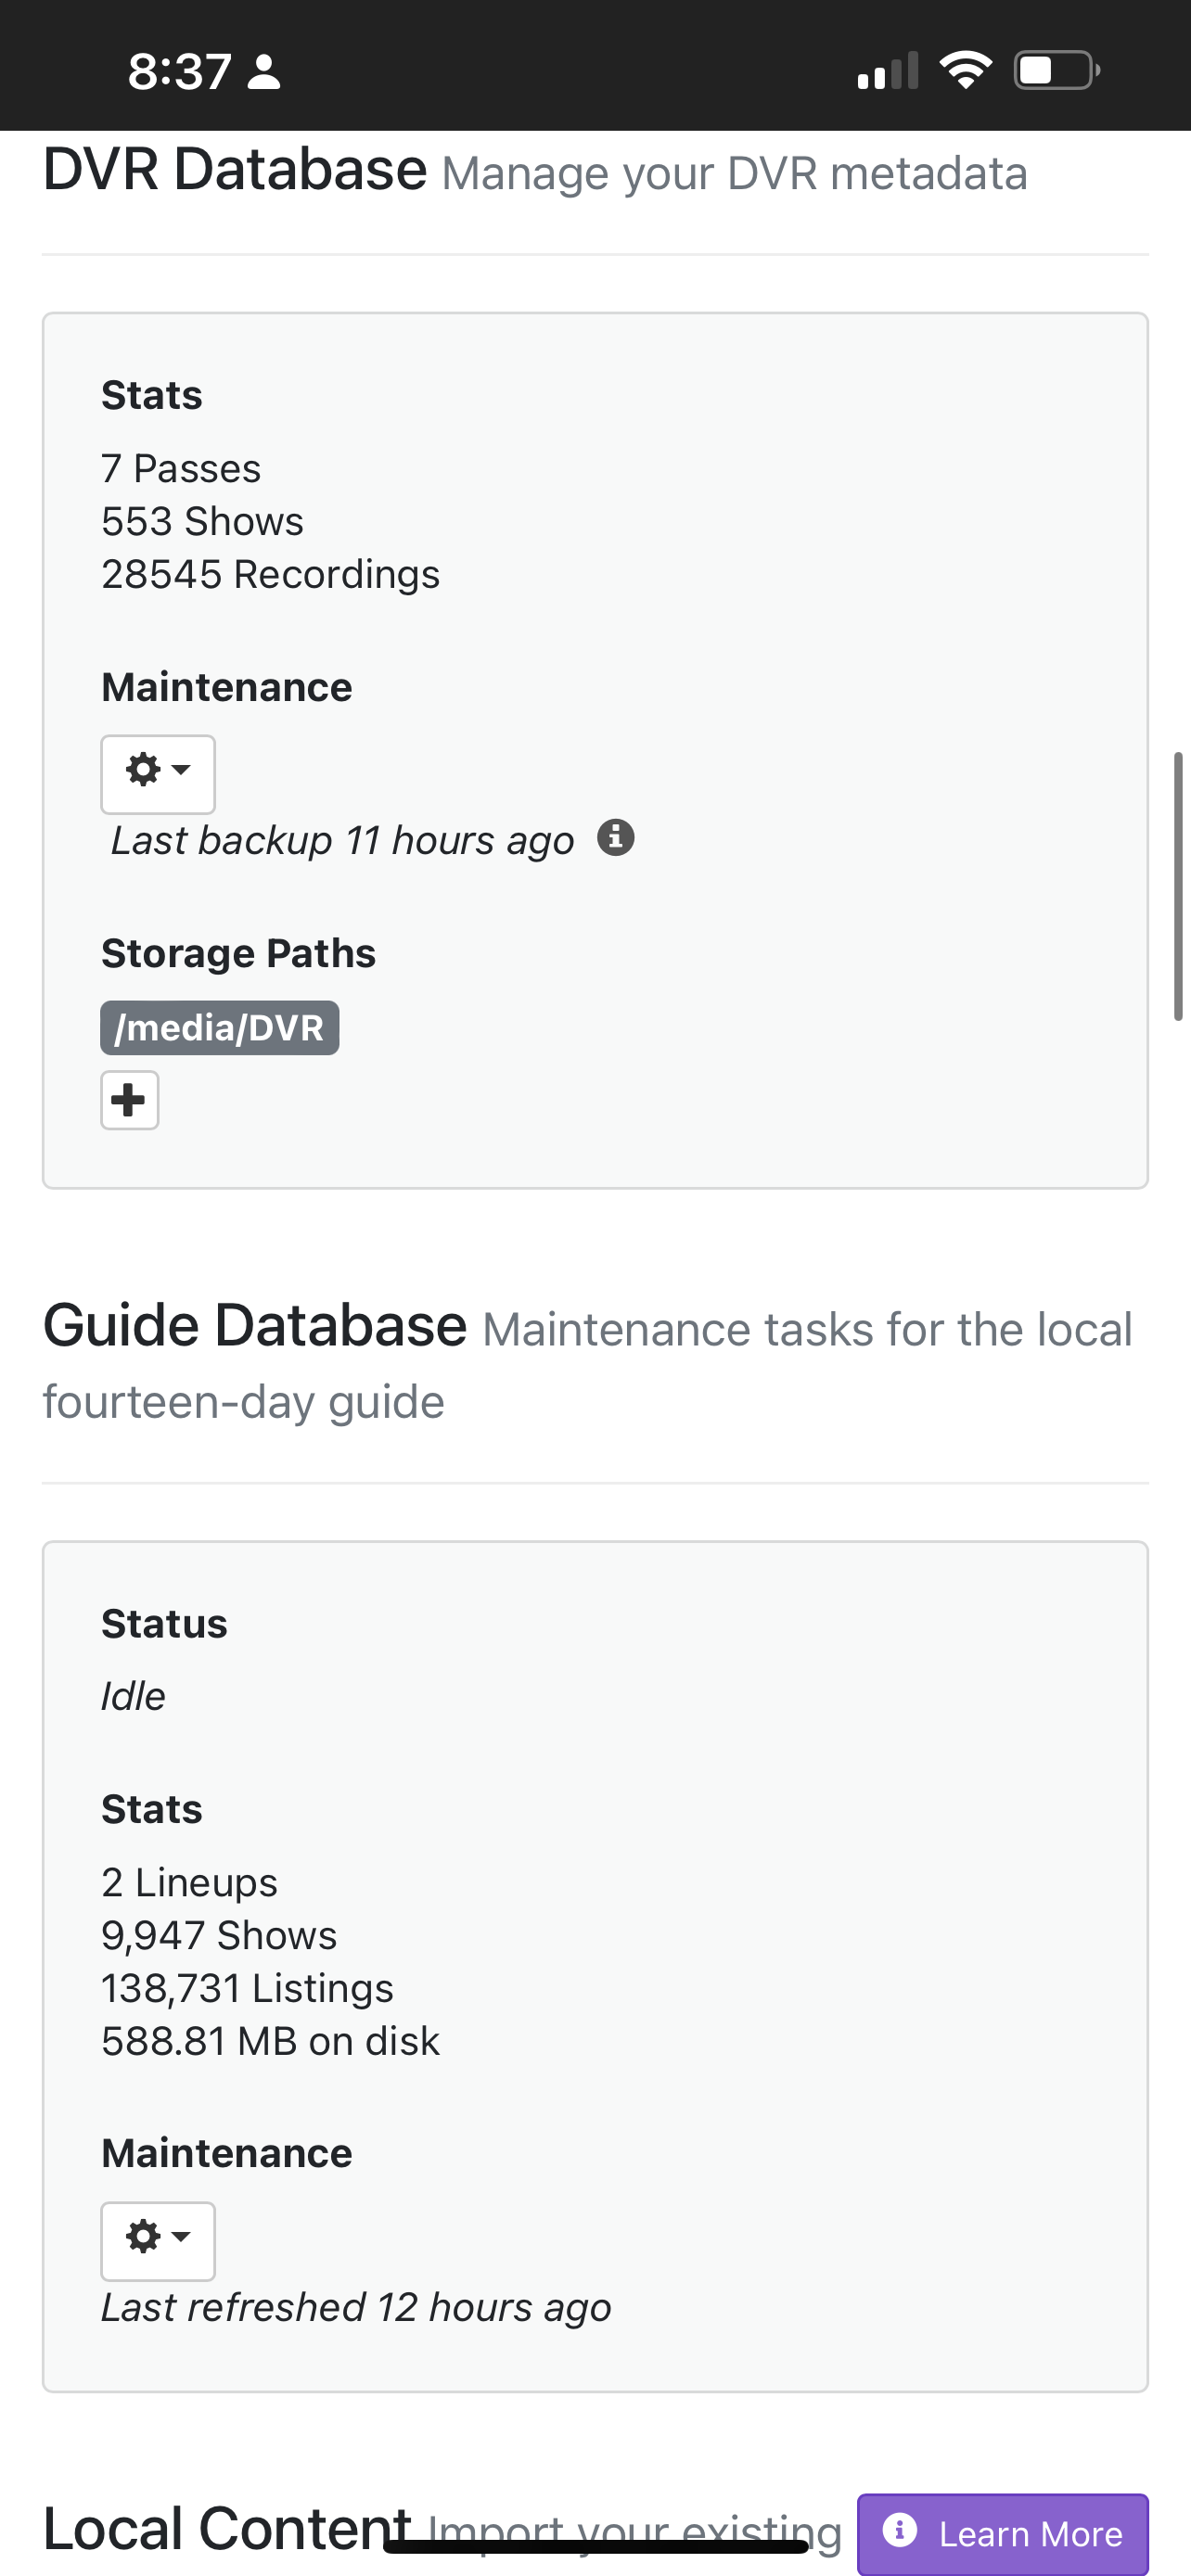Click the DVR Database heading
Viewport: 1191px width, 2576px height.
[x=235, y=169]
